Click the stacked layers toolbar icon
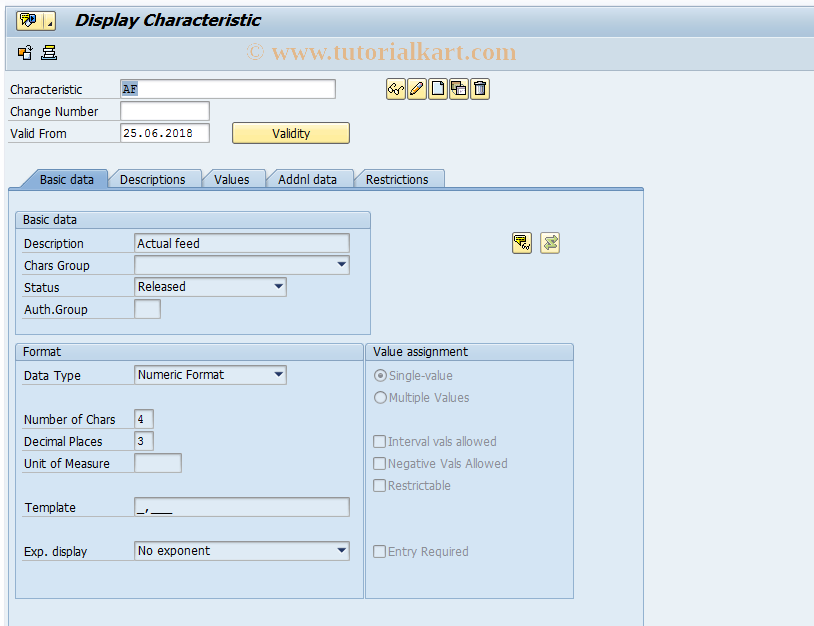 point(49,52)
